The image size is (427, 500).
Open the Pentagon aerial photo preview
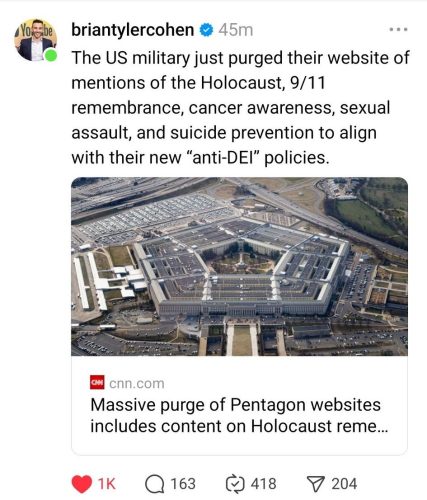coord(239,267)
